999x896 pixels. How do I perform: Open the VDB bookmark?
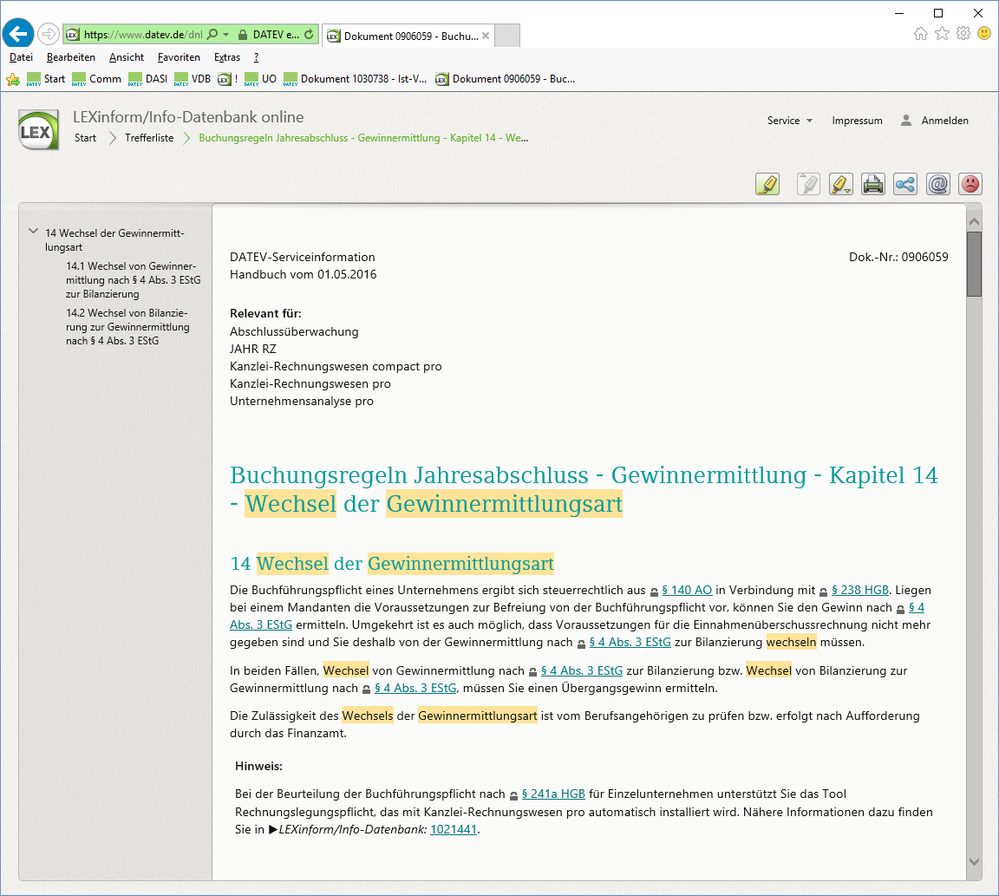pyautogui.click(x=192, y=79)
